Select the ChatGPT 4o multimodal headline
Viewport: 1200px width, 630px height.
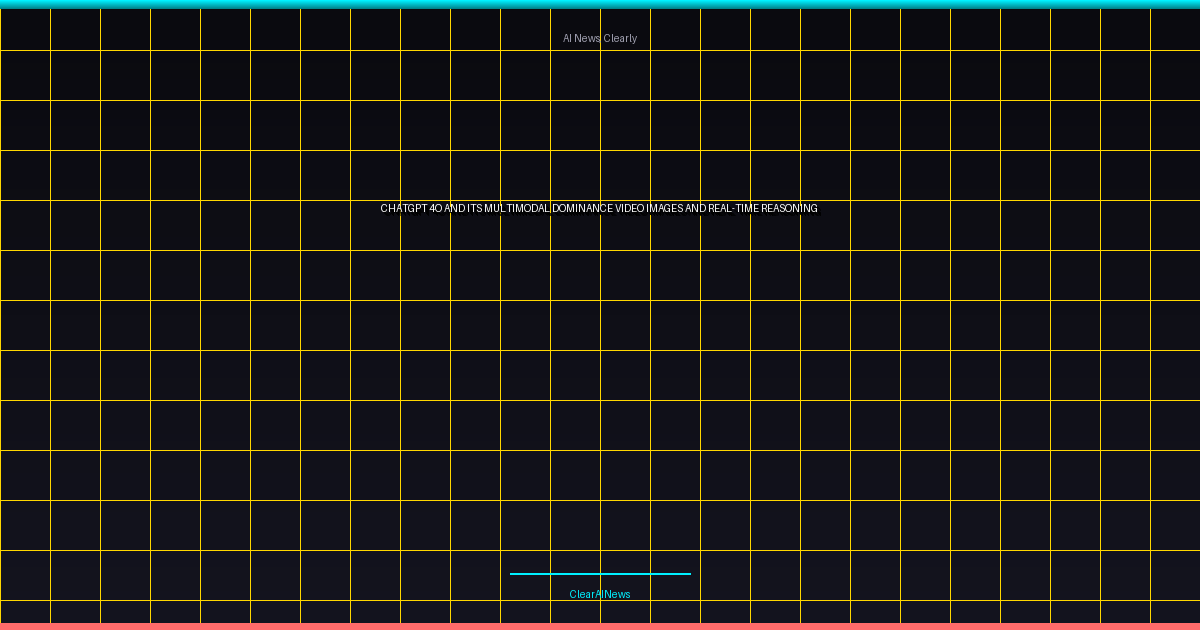[599, 209]
